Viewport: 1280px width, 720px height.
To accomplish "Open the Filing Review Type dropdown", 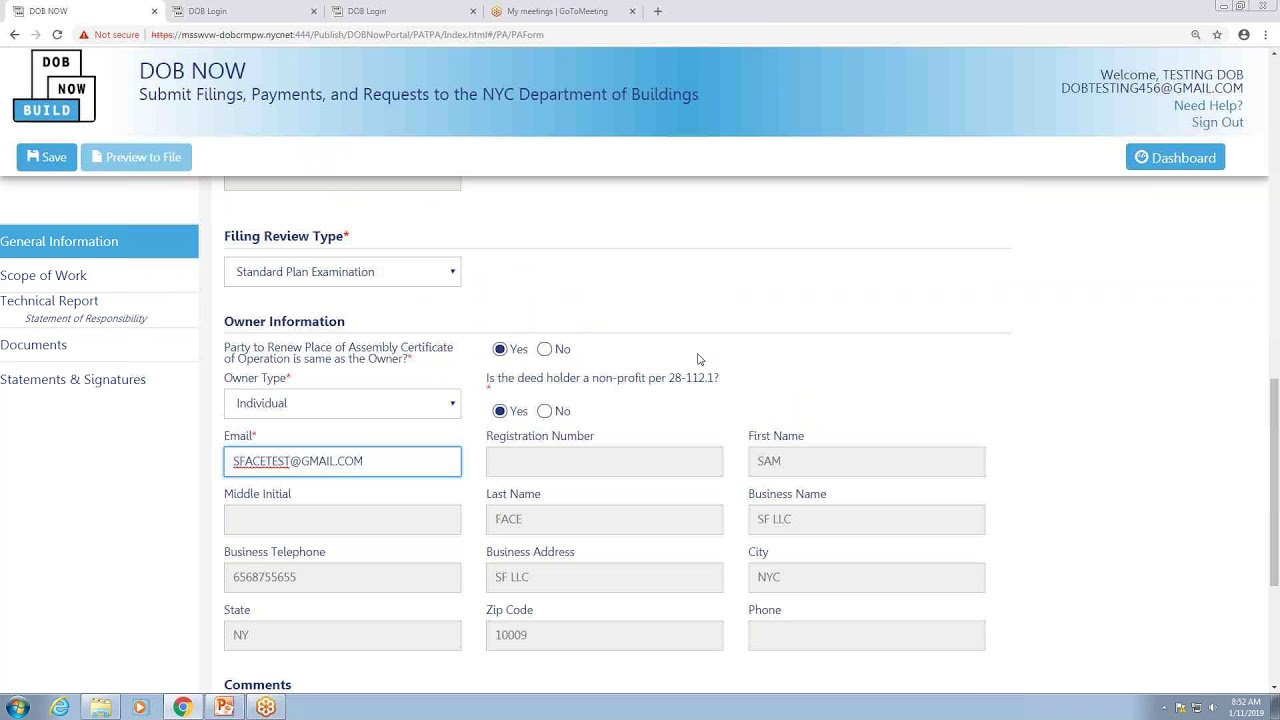I will tap(342, 272).
